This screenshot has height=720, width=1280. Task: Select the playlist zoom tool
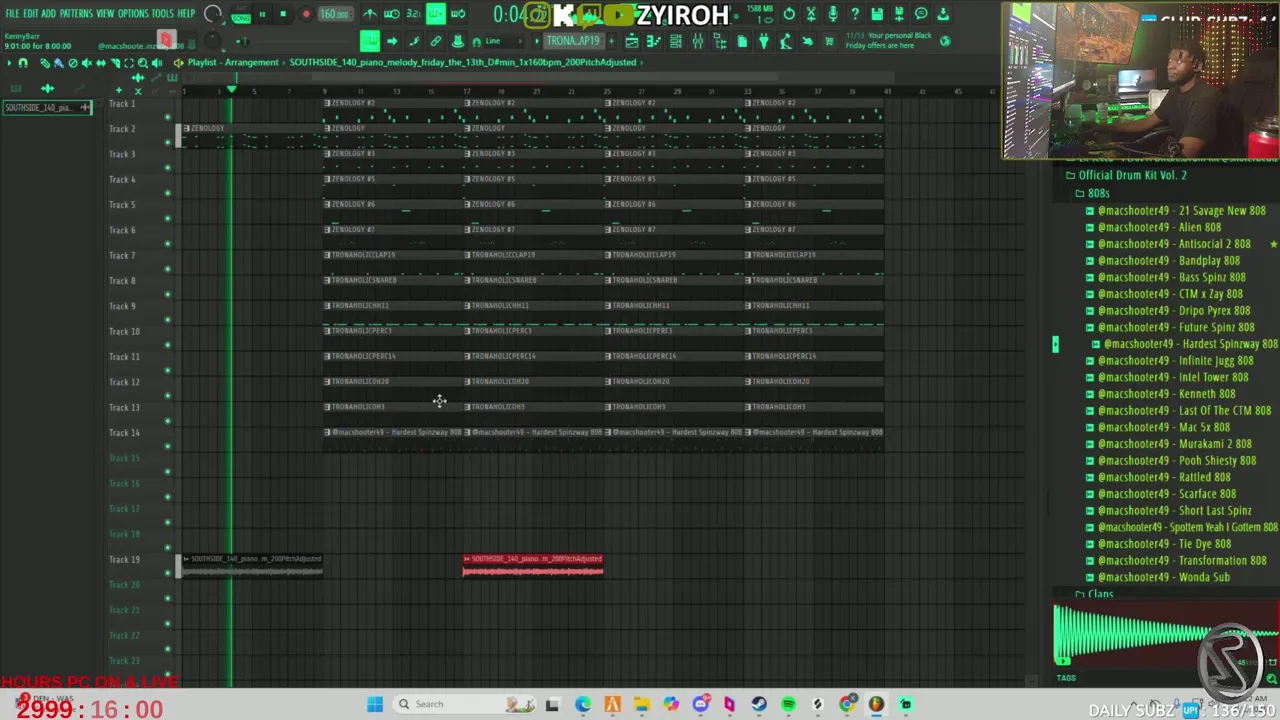click(x=142, y=63)
